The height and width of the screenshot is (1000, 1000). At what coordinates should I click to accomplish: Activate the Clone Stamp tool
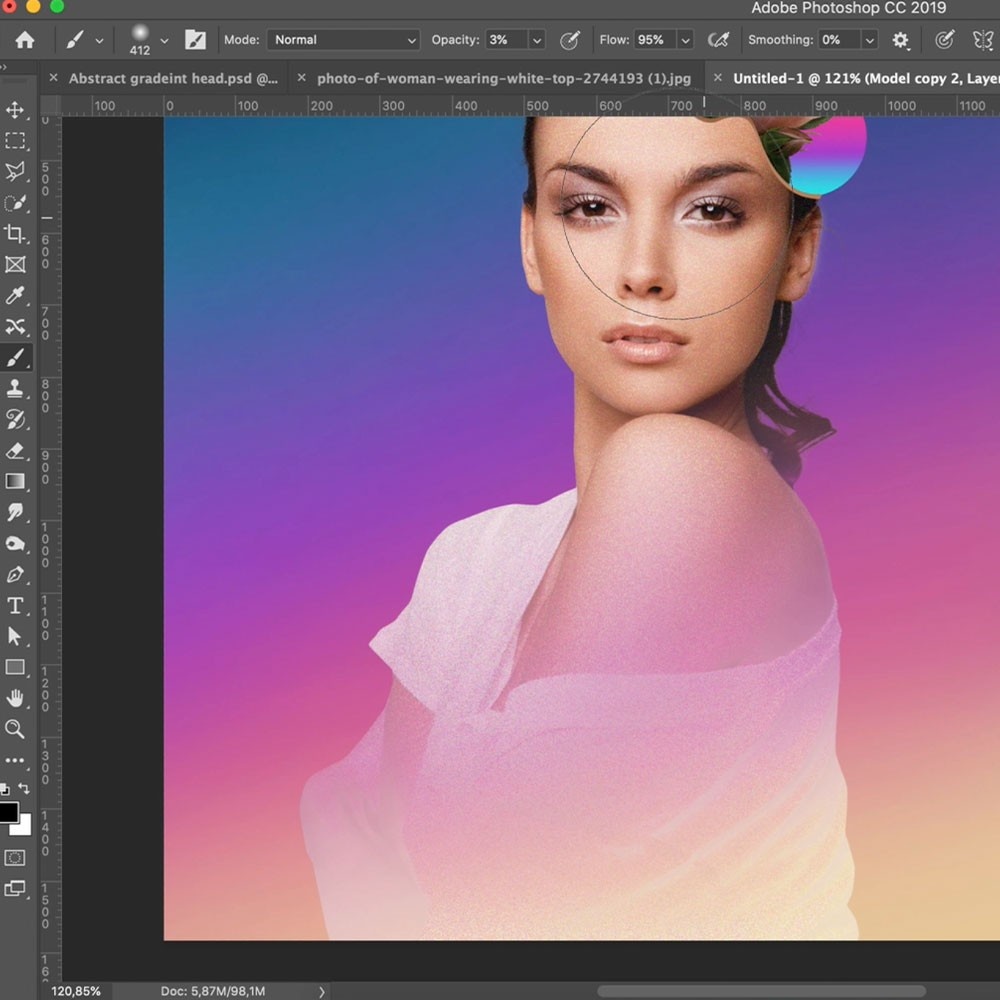pos(15,389)
